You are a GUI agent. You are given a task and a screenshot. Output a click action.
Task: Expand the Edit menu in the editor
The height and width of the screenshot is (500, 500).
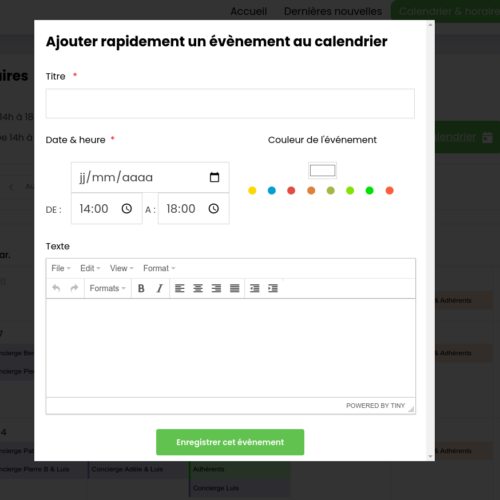(x=90, y=268)
